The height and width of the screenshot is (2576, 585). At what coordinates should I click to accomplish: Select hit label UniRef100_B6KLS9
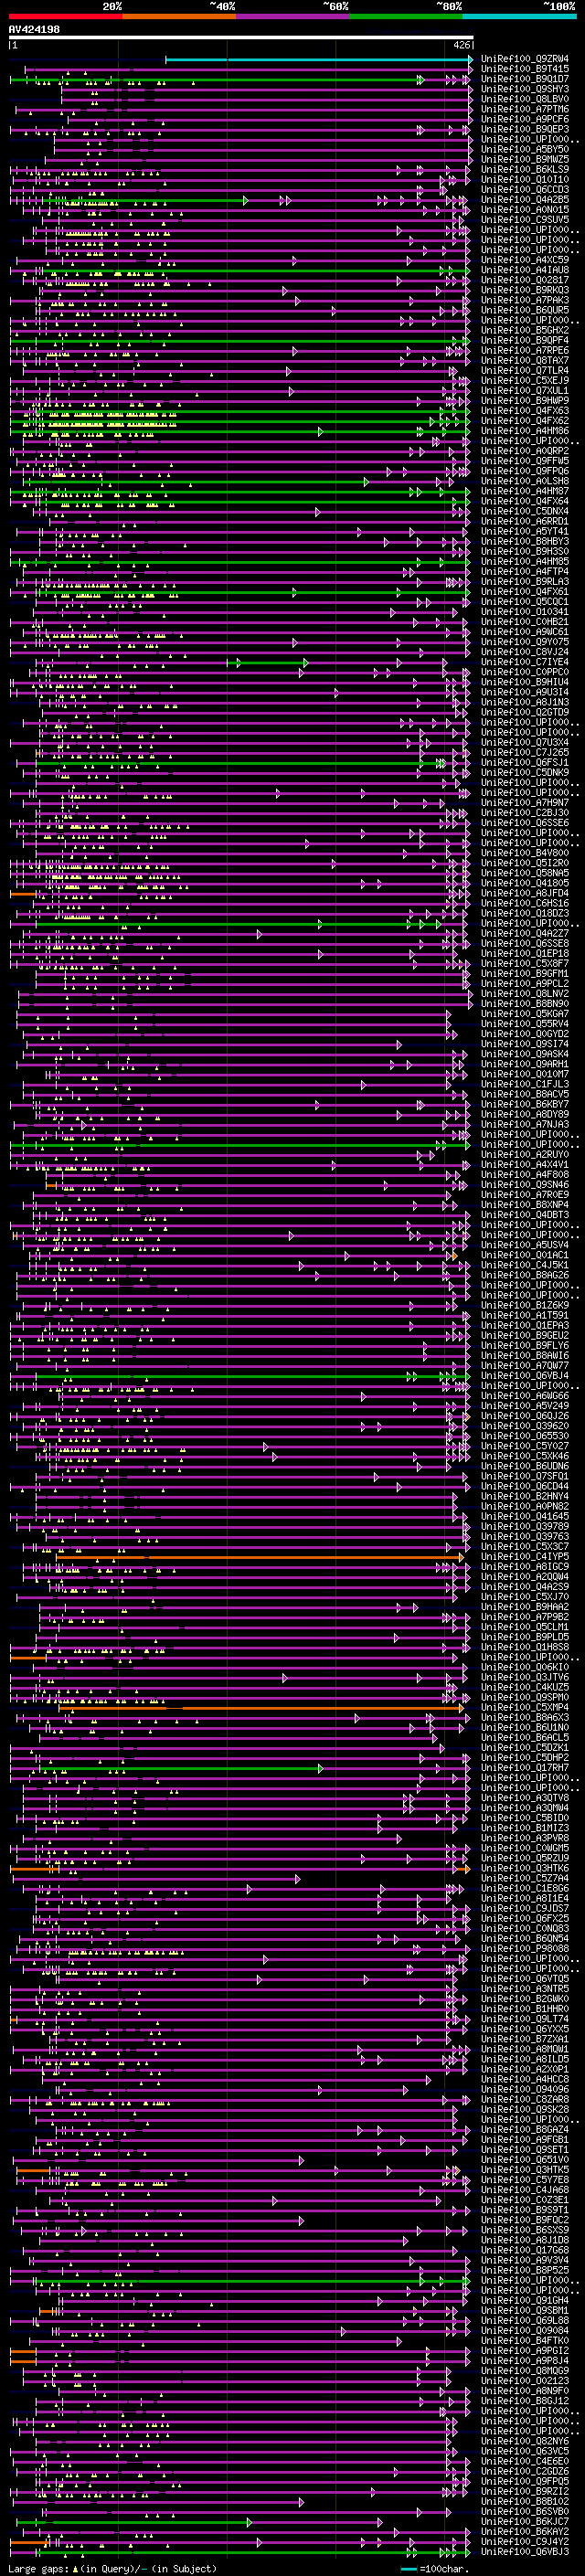click(x=525, y=169)
